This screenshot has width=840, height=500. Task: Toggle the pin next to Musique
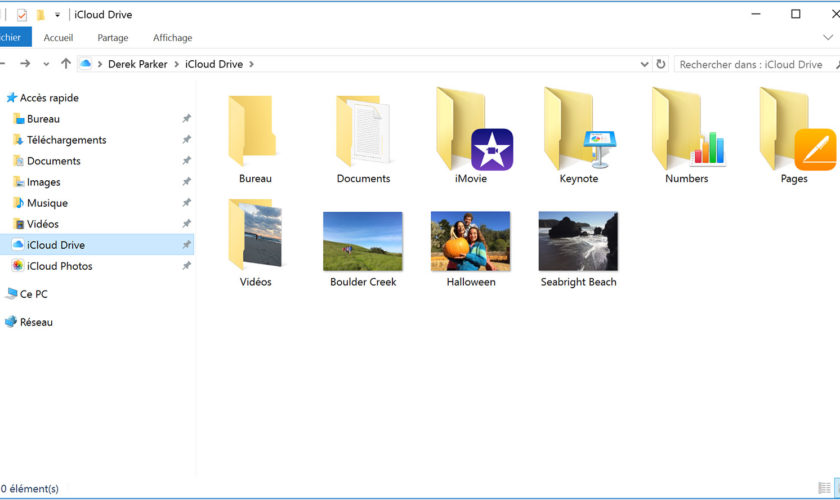pyautogui.click(x=186, y=203)
